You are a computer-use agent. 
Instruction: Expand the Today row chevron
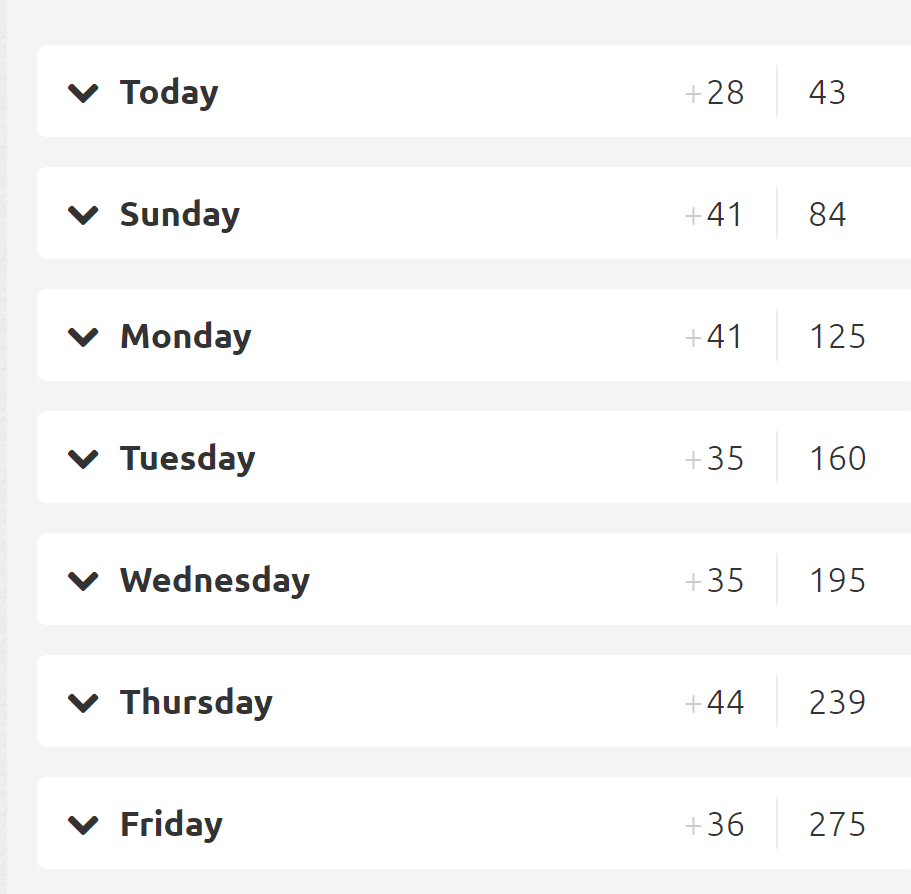(x=83, y=93)
